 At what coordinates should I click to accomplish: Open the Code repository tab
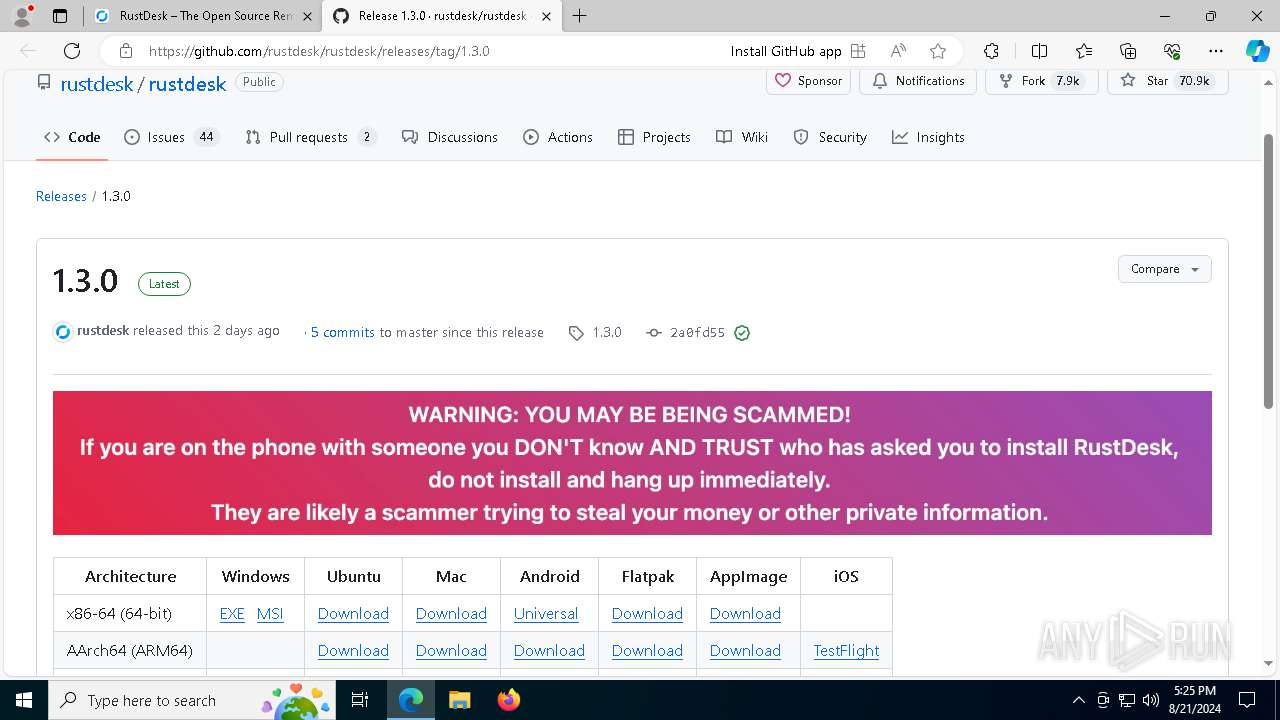pyautogui.click(x=72, y=137)
